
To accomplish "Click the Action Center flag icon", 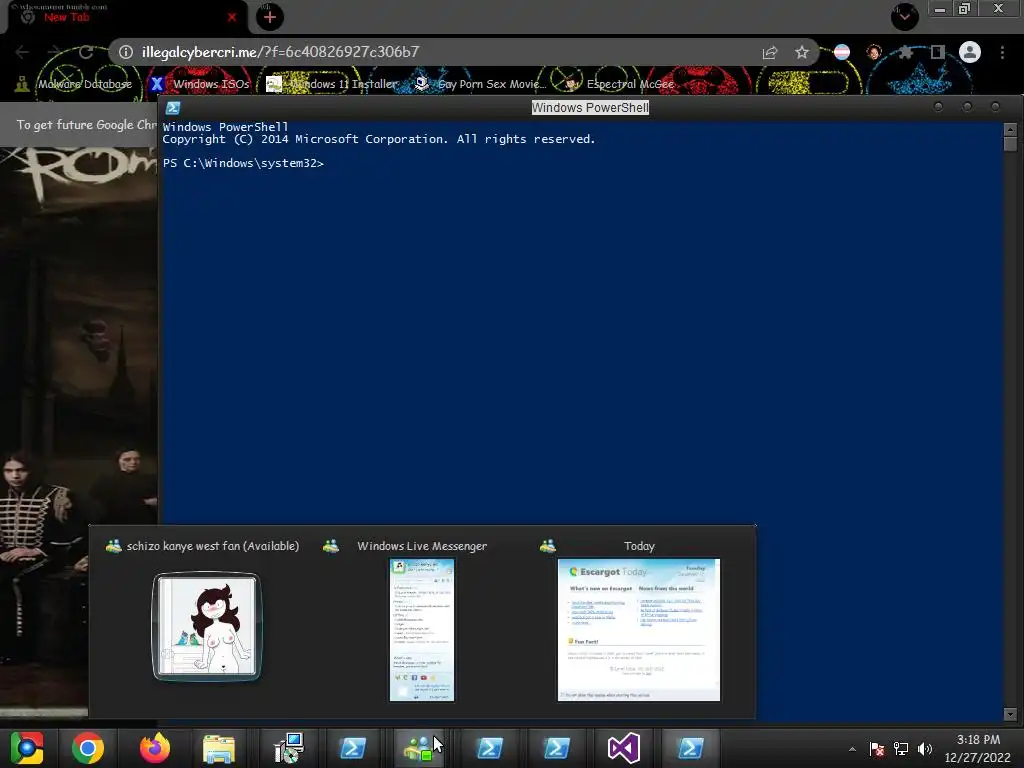I will (x=877, y=749).
